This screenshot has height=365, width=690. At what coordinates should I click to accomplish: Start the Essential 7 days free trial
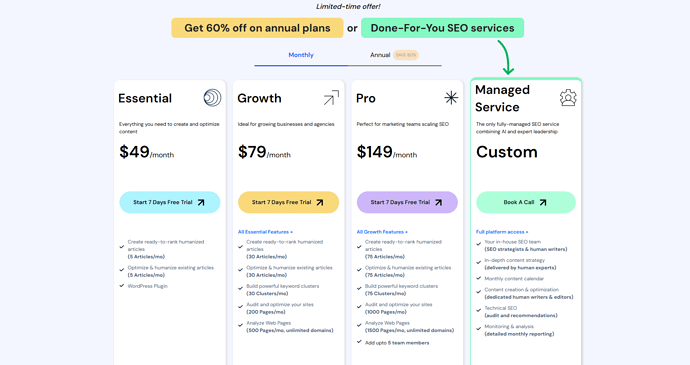tap(170, 203)
